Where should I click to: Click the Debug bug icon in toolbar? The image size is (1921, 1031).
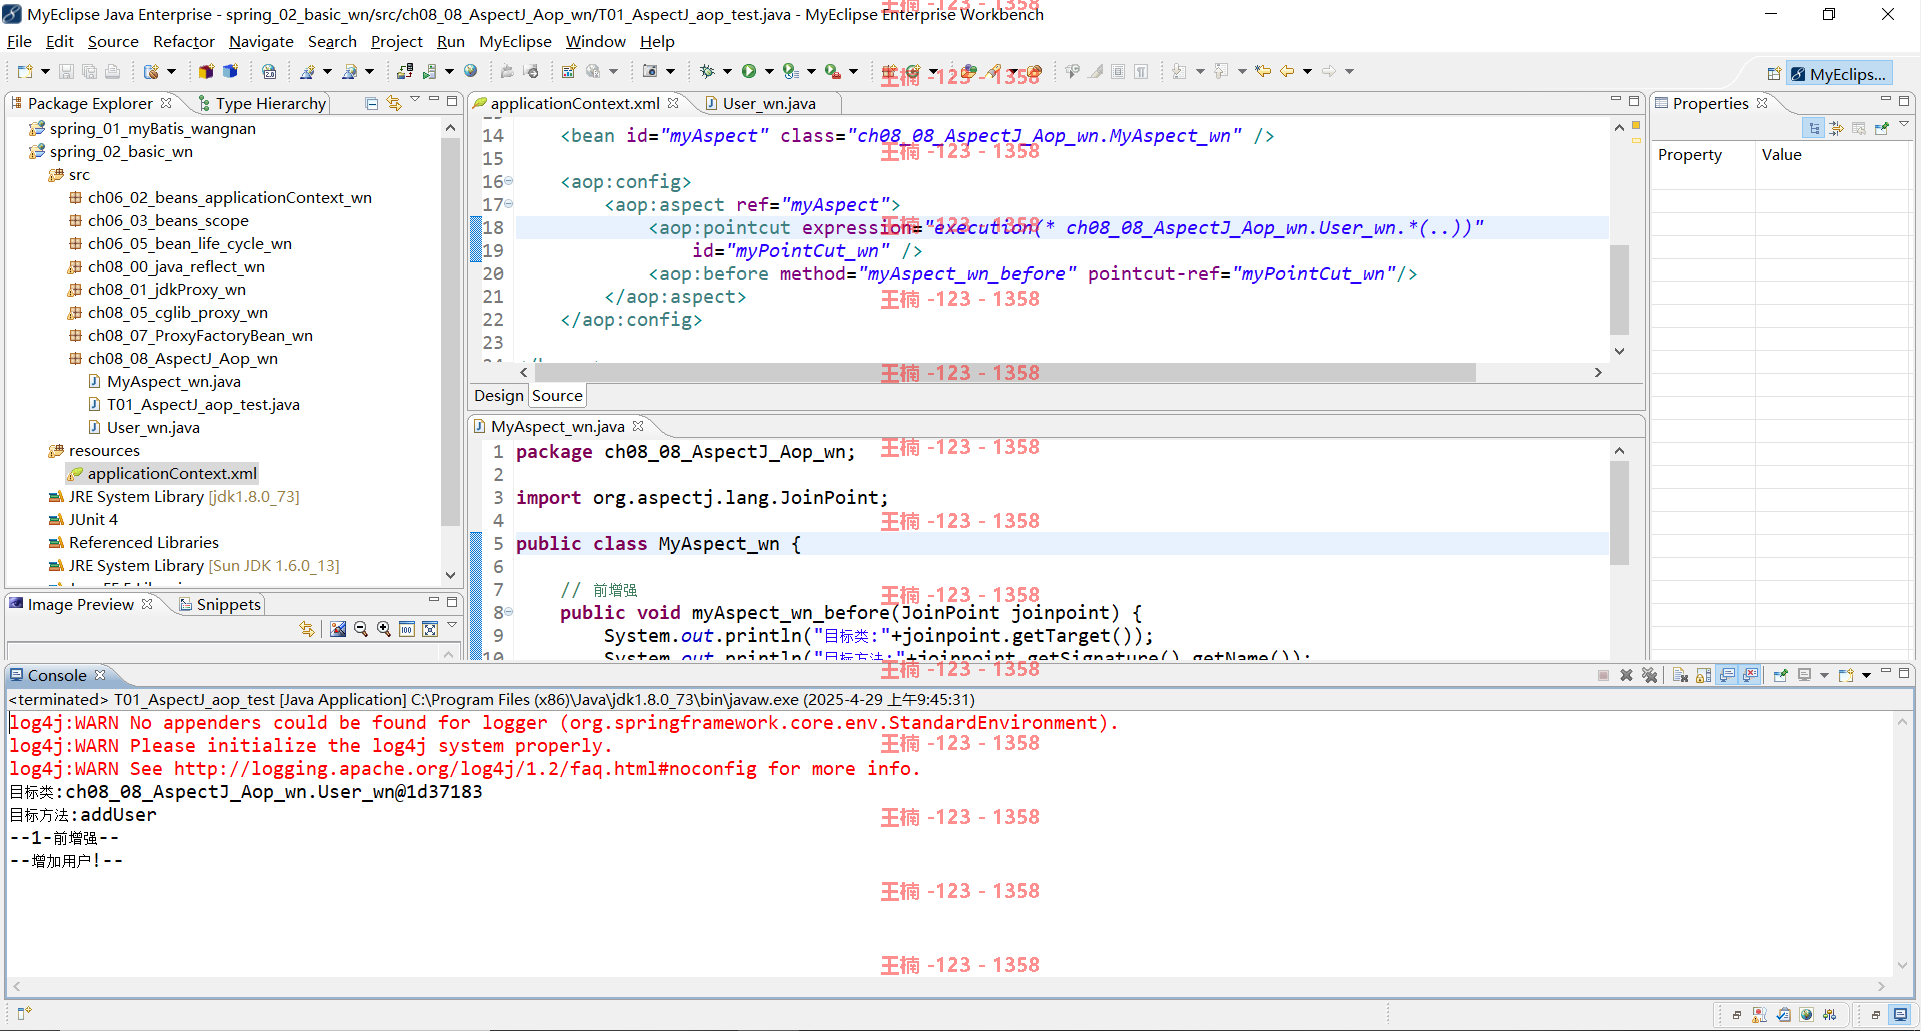707,71
